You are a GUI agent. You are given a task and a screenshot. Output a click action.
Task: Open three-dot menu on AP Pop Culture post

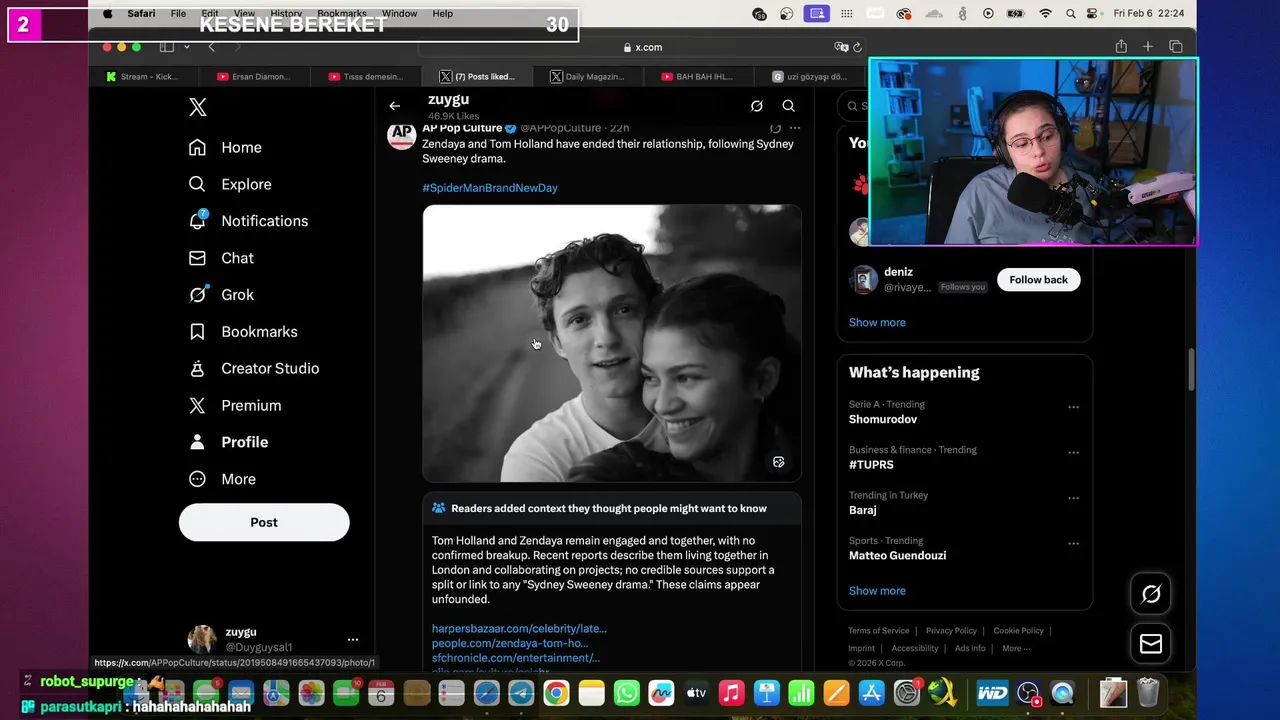(x=795, y=128)
